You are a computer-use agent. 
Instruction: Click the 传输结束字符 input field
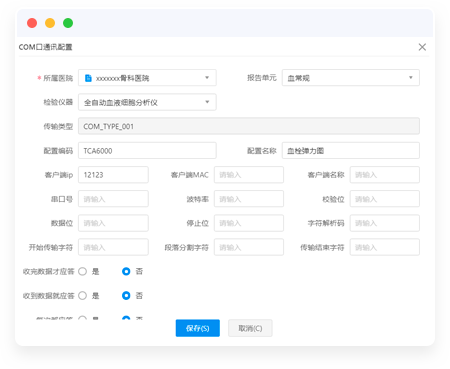[x=385, y=247]
